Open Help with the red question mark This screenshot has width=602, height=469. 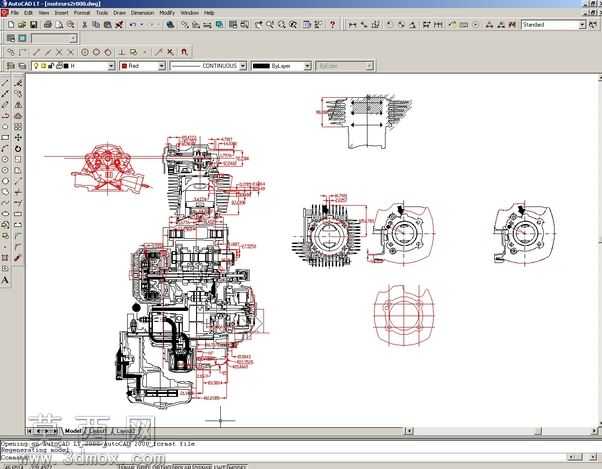(x=332, y=25)
